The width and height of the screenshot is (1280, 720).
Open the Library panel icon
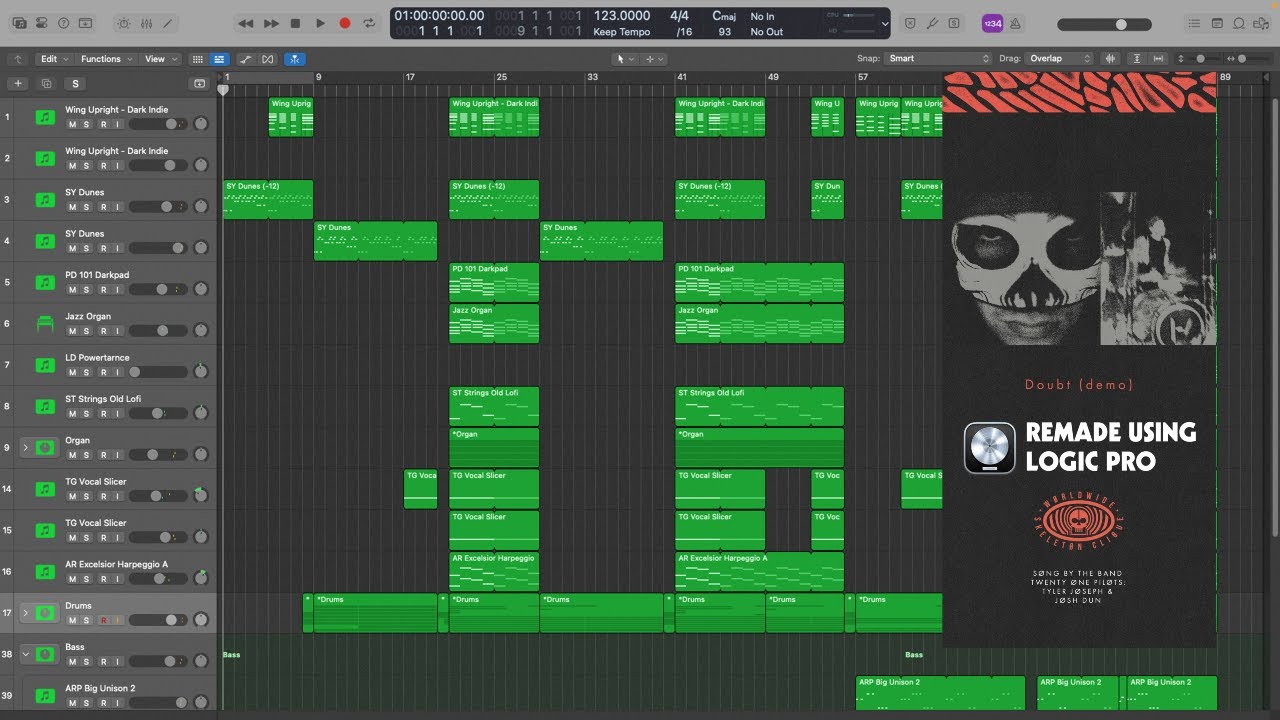[20, 23]
